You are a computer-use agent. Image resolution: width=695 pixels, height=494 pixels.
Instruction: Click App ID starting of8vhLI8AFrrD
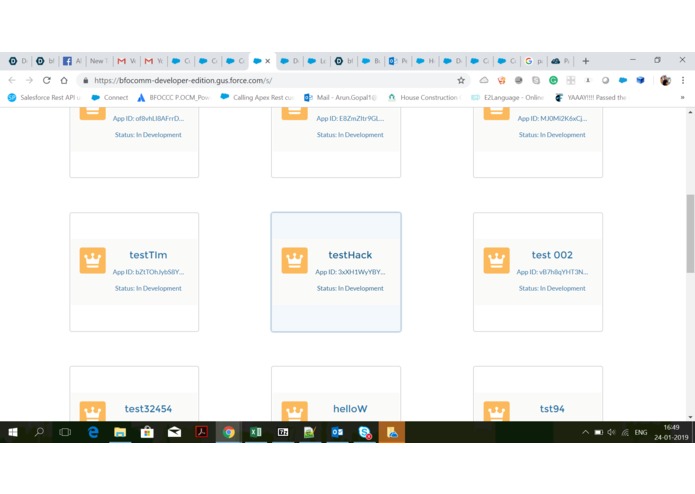pyautogui.click(x=148, y=119)
